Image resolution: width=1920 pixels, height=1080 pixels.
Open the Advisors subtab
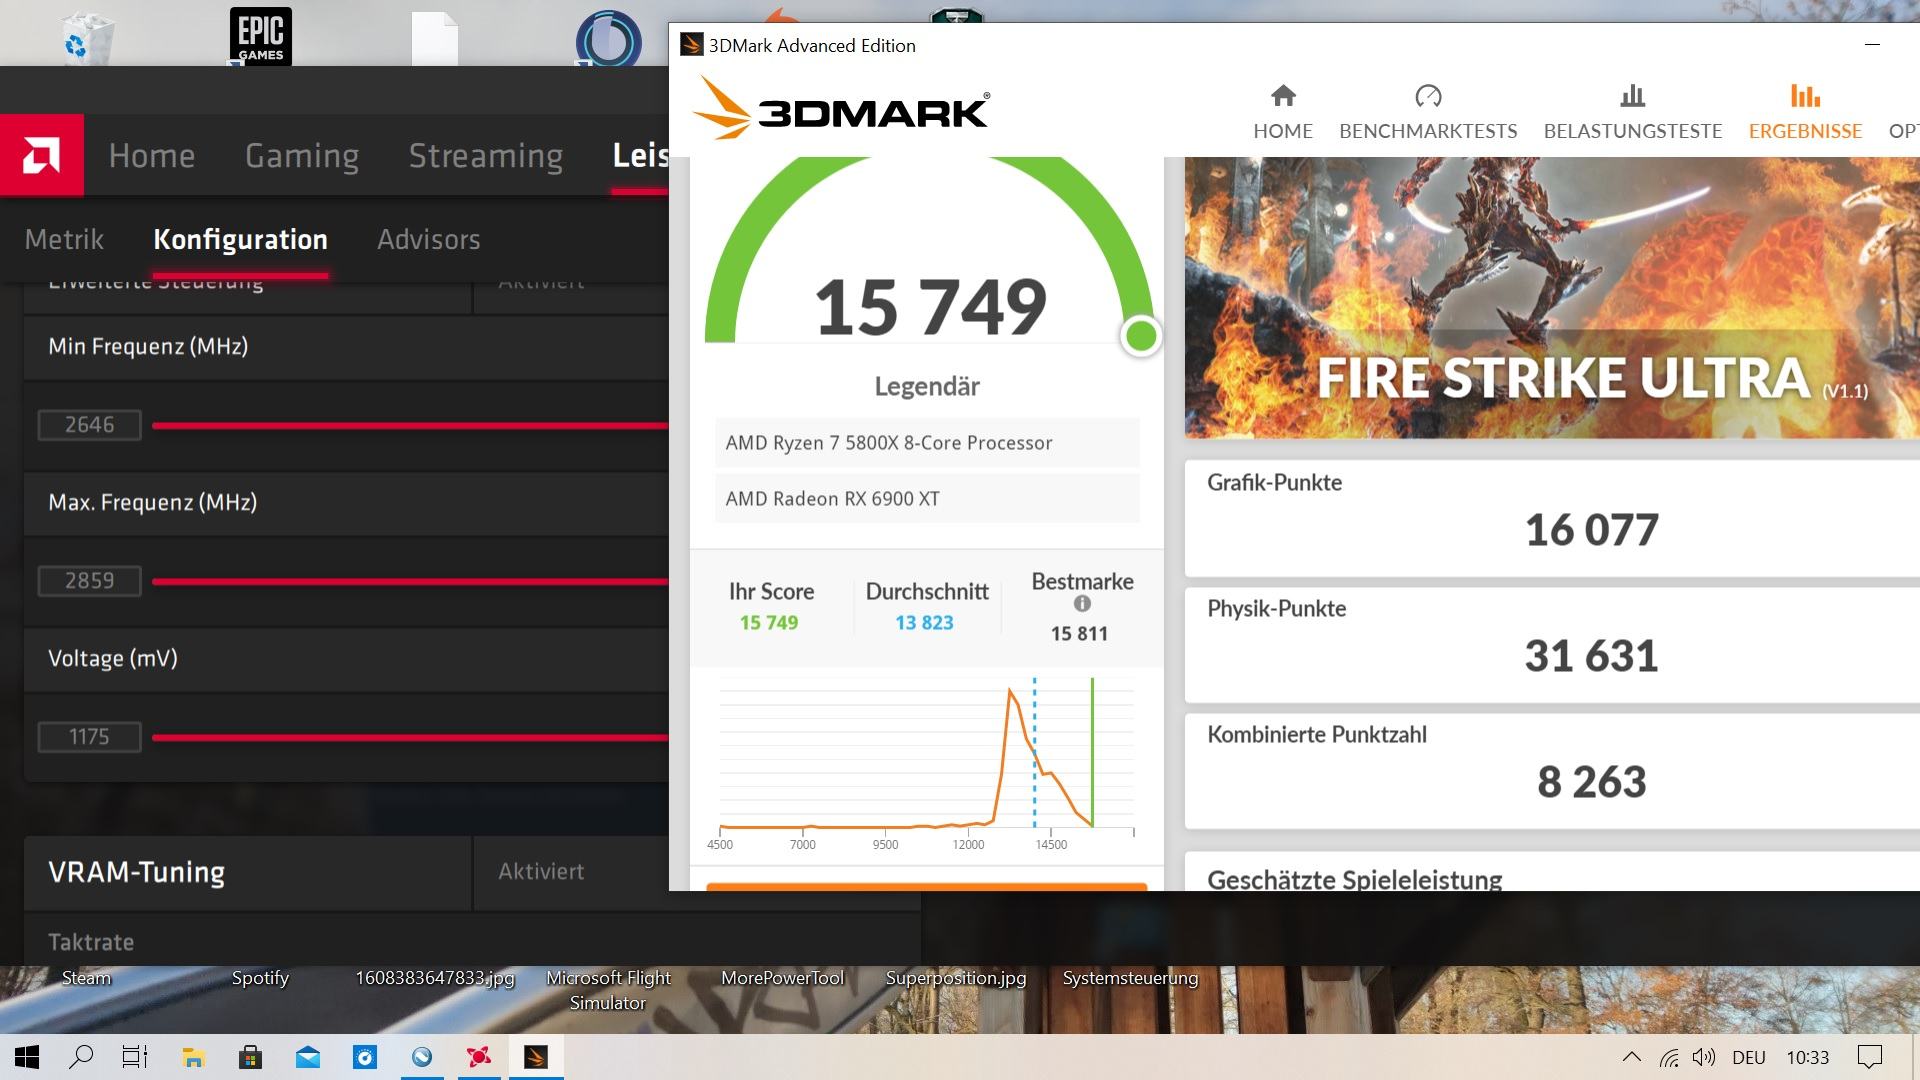pos(428,240)
